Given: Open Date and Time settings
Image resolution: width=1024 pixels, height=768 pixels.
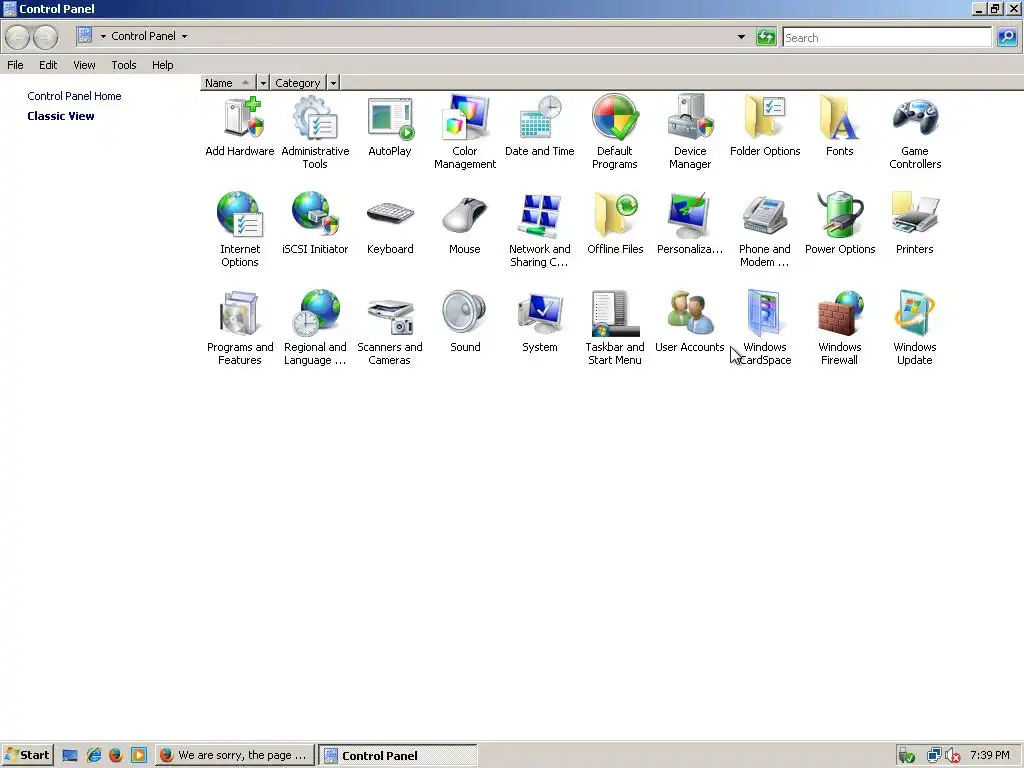Looking at the screenshot, I should tap(539, 127).
